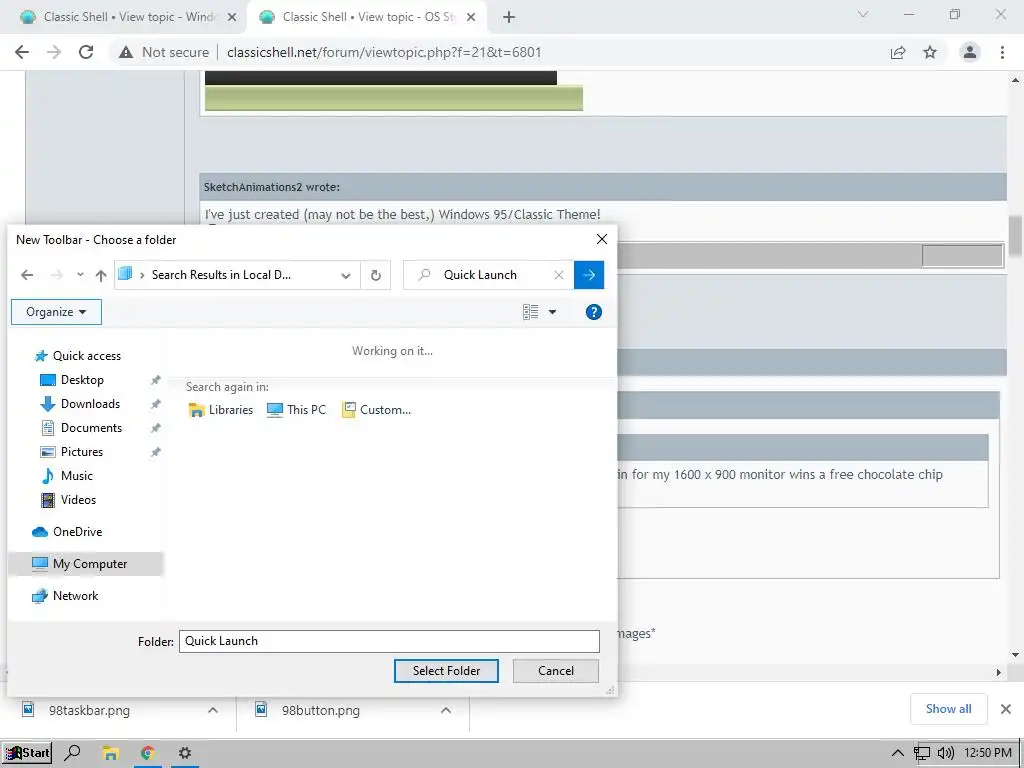Clear the Quick Launch search text
Viewport: 1024px width, 768px height.
tap(559, 275)
